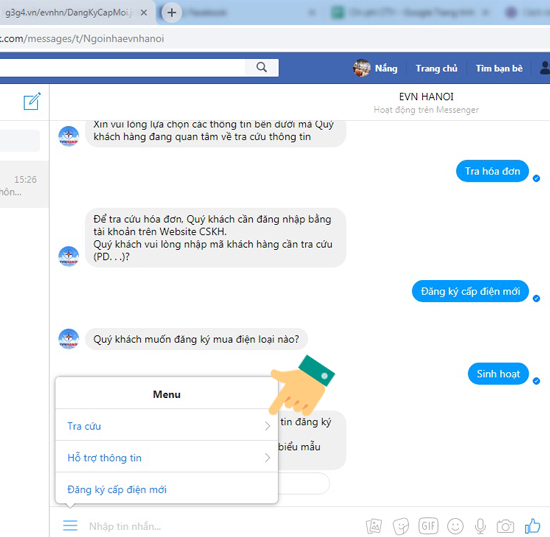Click the sent 'Tra hóa đơn' message bubble
The width and height of the screenshot is (550, 537).
pyautogui.click(x=492, y=171)
